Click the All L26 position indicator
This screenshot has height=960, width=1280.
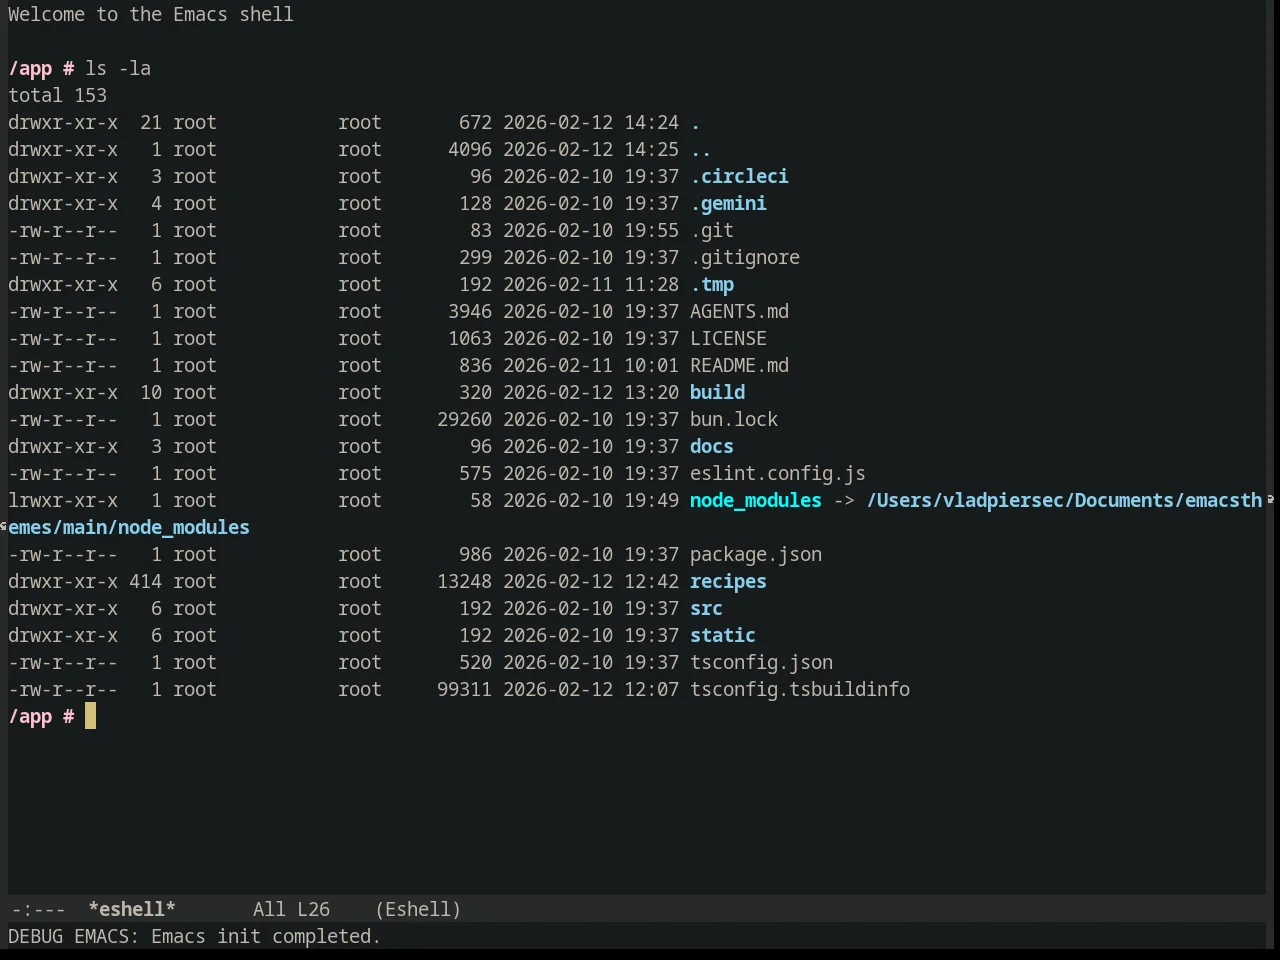291,910
